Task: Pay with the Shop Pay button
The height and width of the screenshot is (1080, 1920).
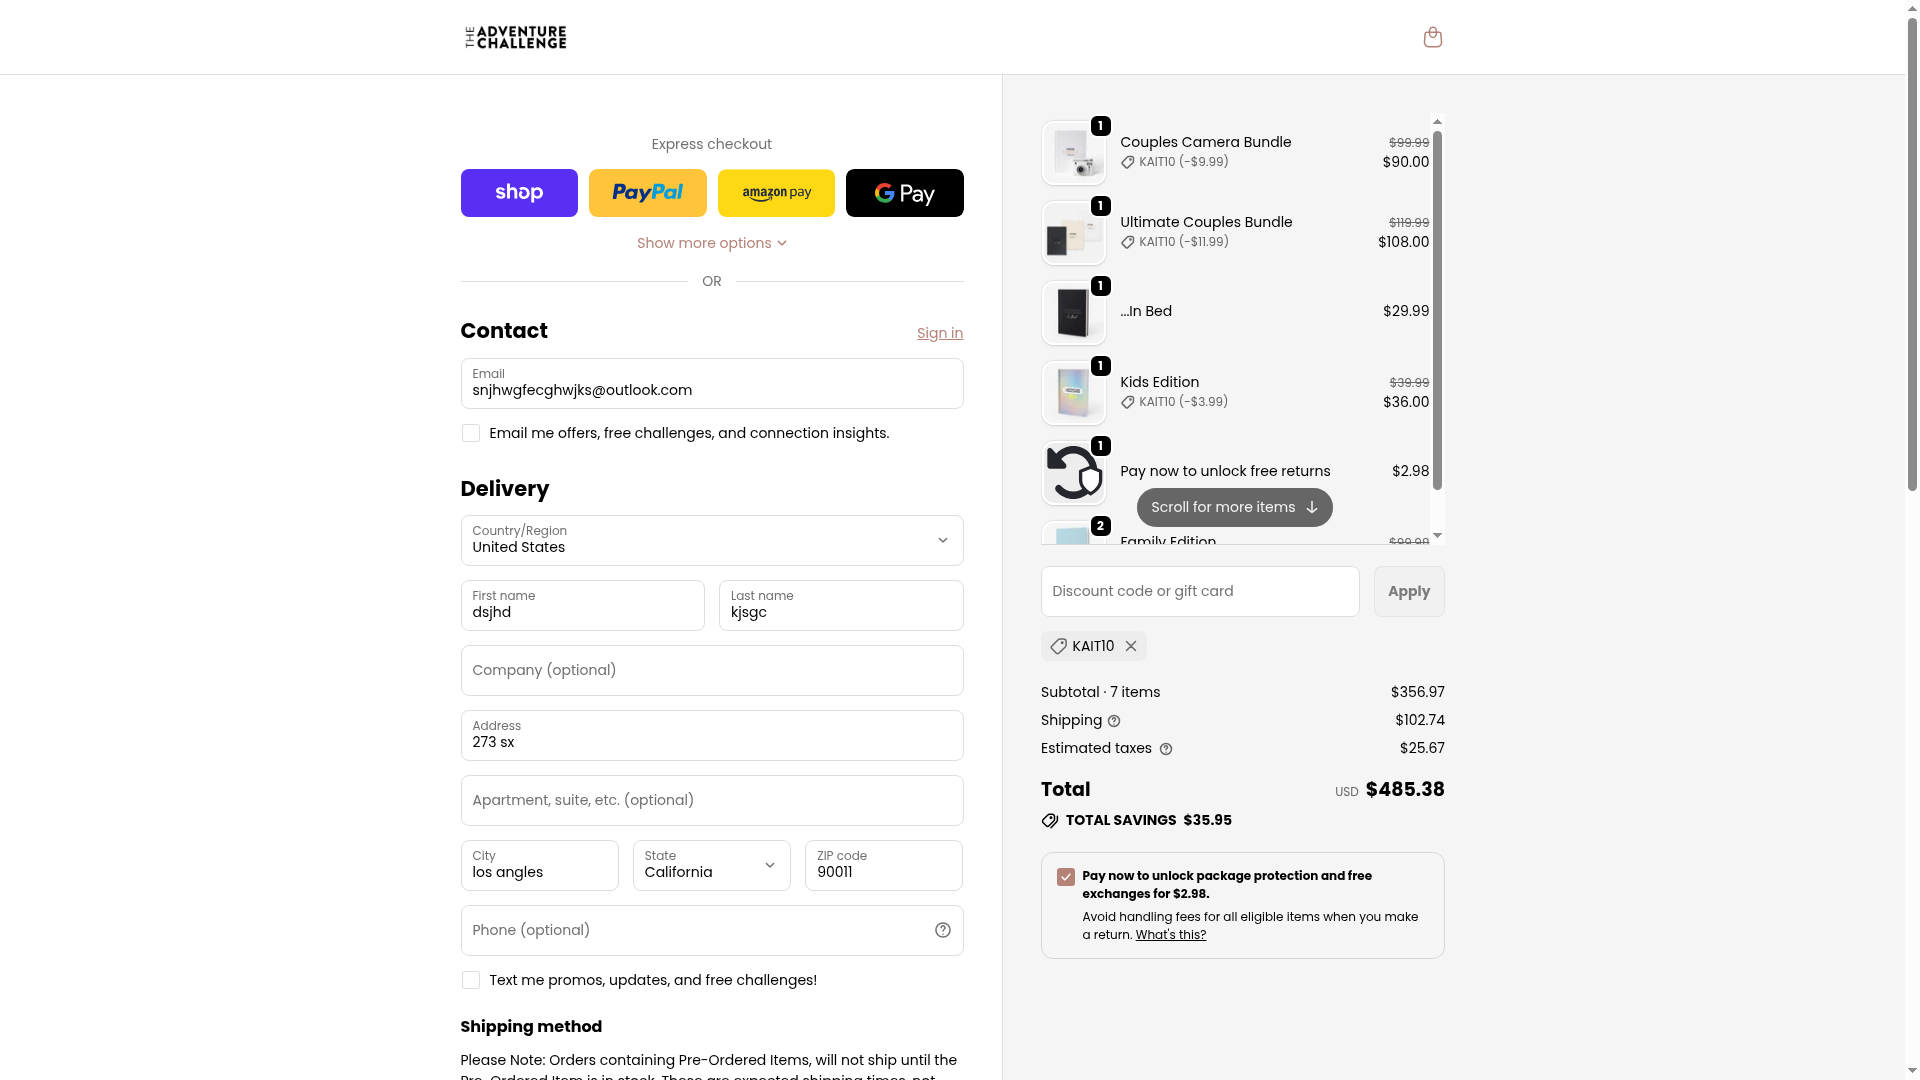Action: tap(519, 193)
